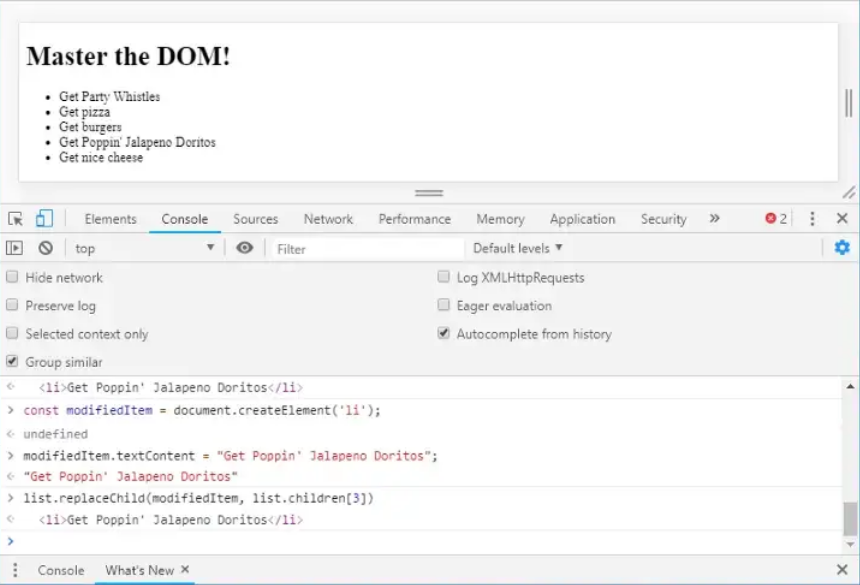Activate the inspect element picker tool
Screen dimensions: 860x585
(15, 219)
